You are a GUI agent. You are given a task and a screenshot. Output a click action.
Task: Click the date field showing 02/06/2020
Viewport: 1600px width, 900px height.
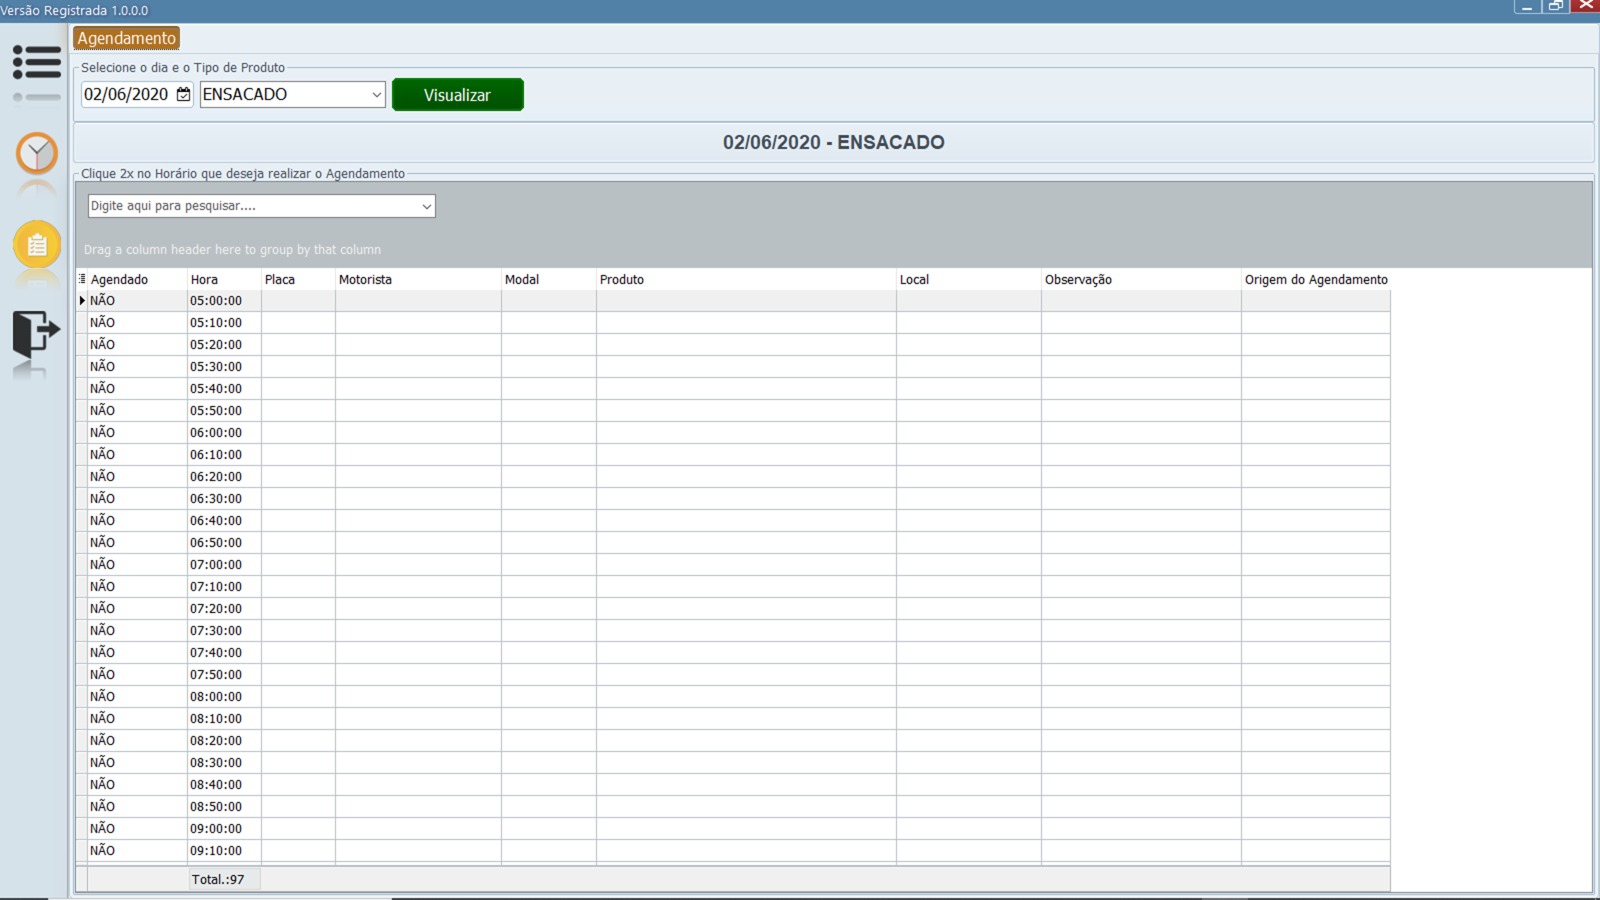point(126,94)
